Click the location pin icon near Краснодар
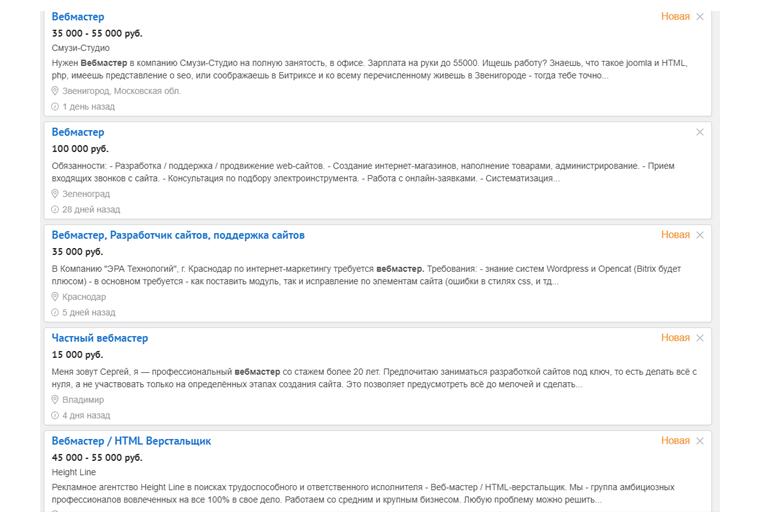Image resolution: width=770 pixels, height=527 pixels. click(56, 297)
